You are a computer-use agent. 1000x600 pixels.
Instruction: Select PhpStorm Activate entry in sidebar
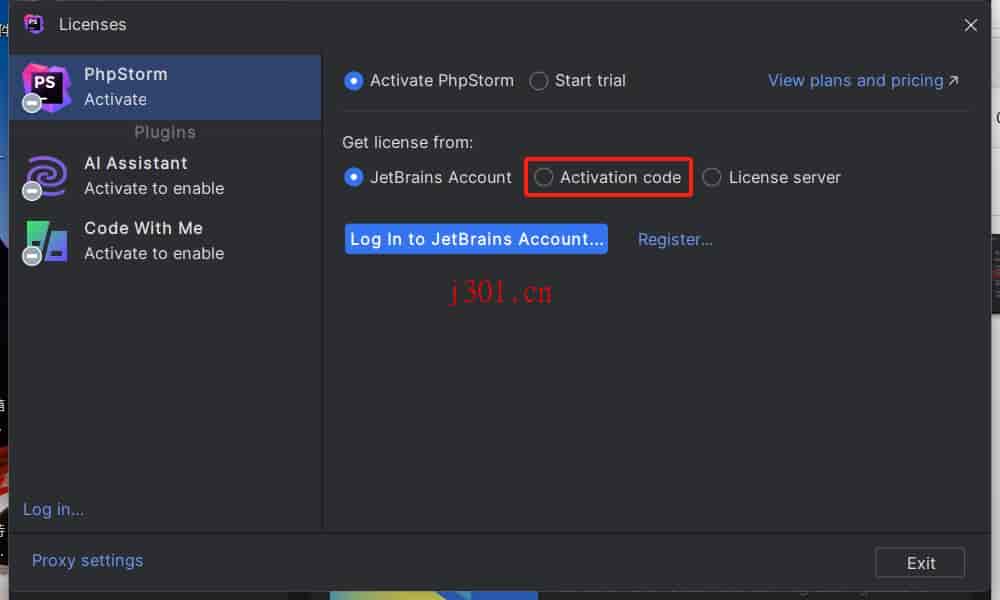[x=166, y=87]
